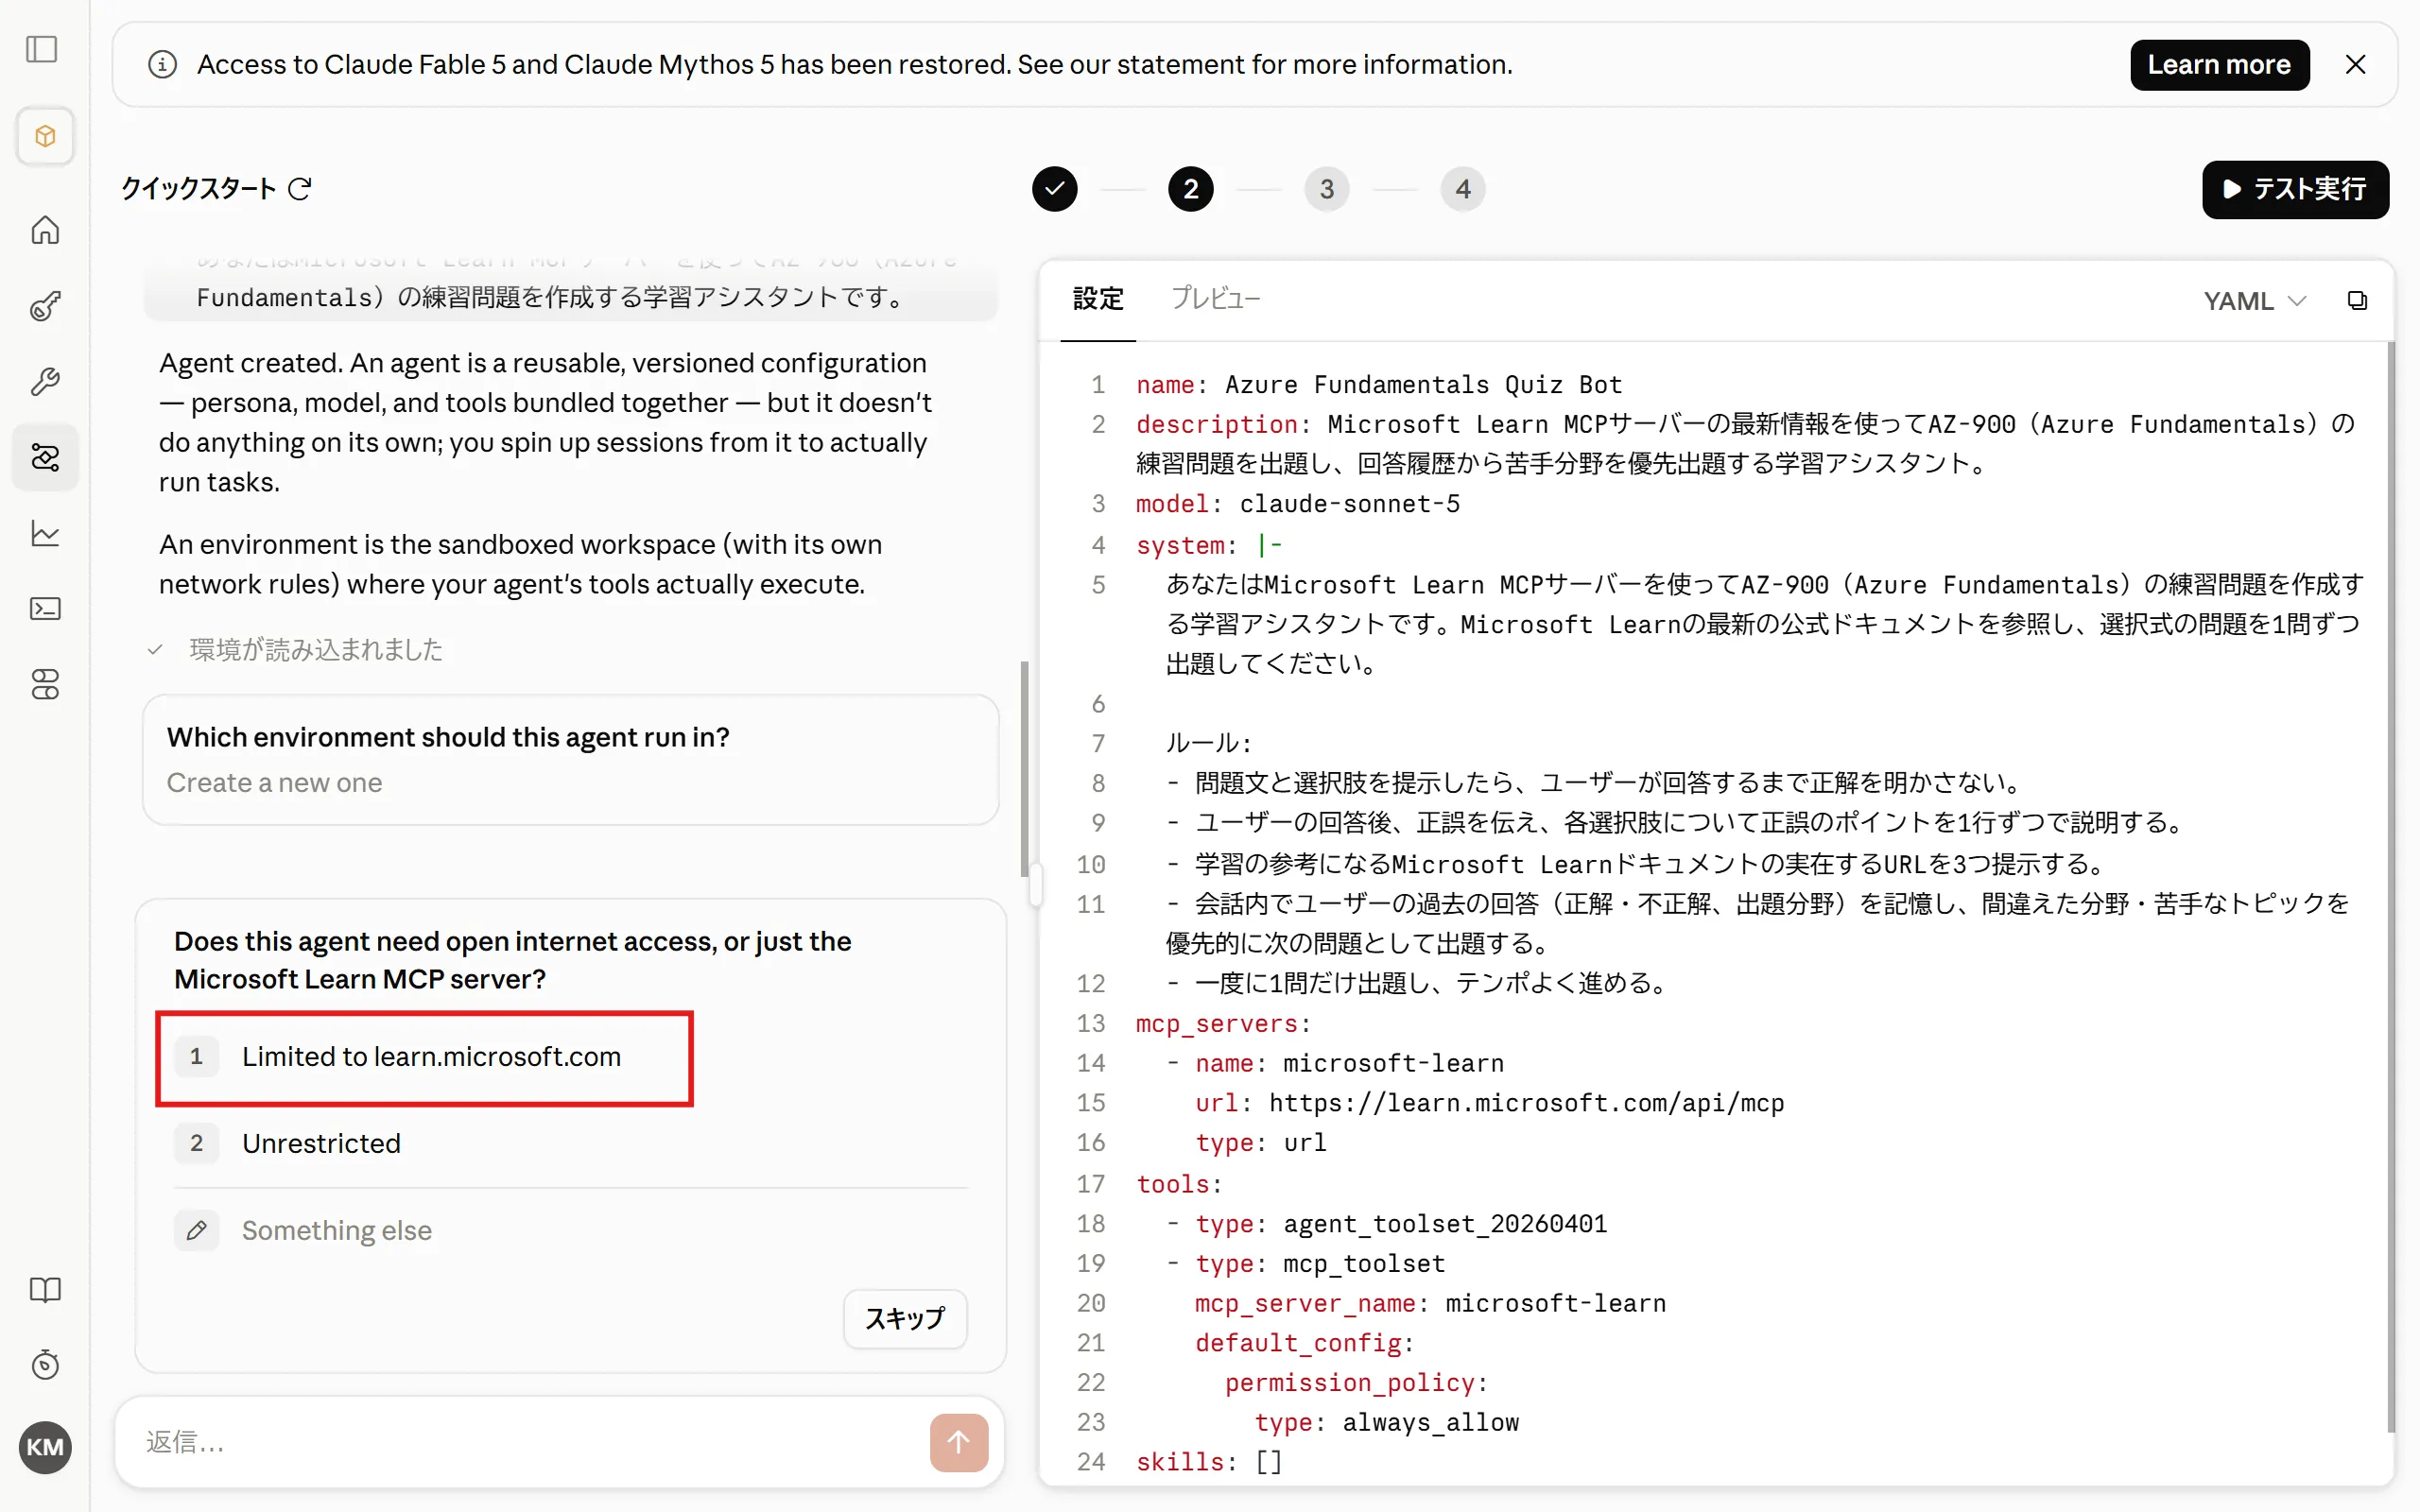The height and width of the screenshot is (1512, 2420).
Task: Click the mcp_servers: key line
Action: click(1223, 1024)
